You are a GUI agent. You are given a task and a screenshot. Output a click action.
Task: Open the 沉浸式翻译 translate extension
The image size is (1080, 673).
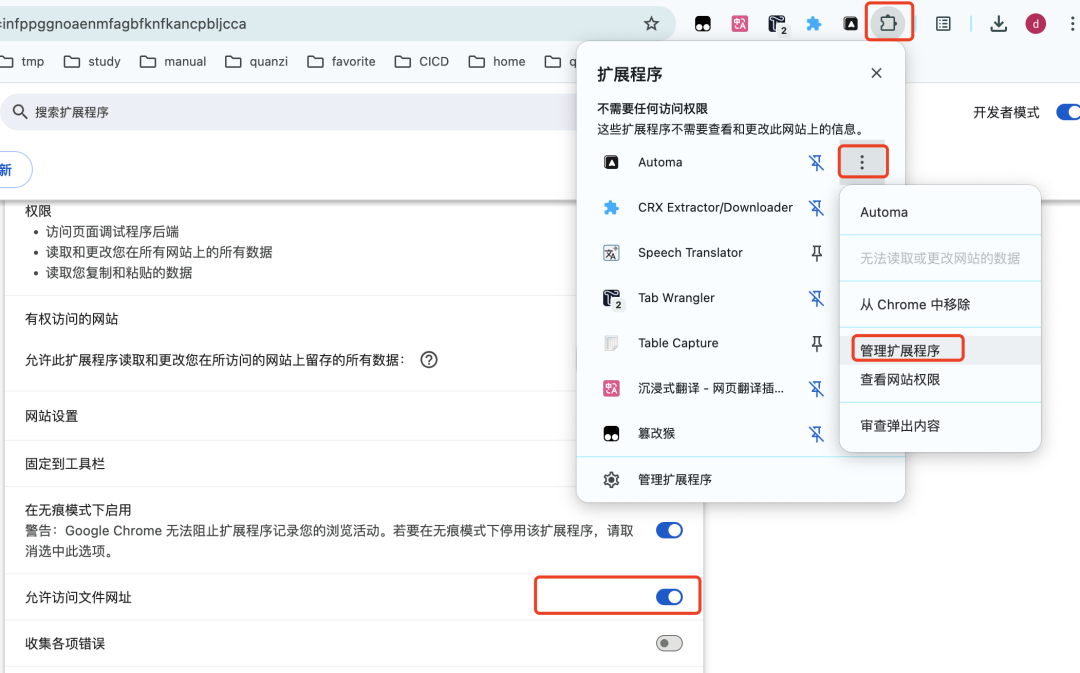pos(611,388)
